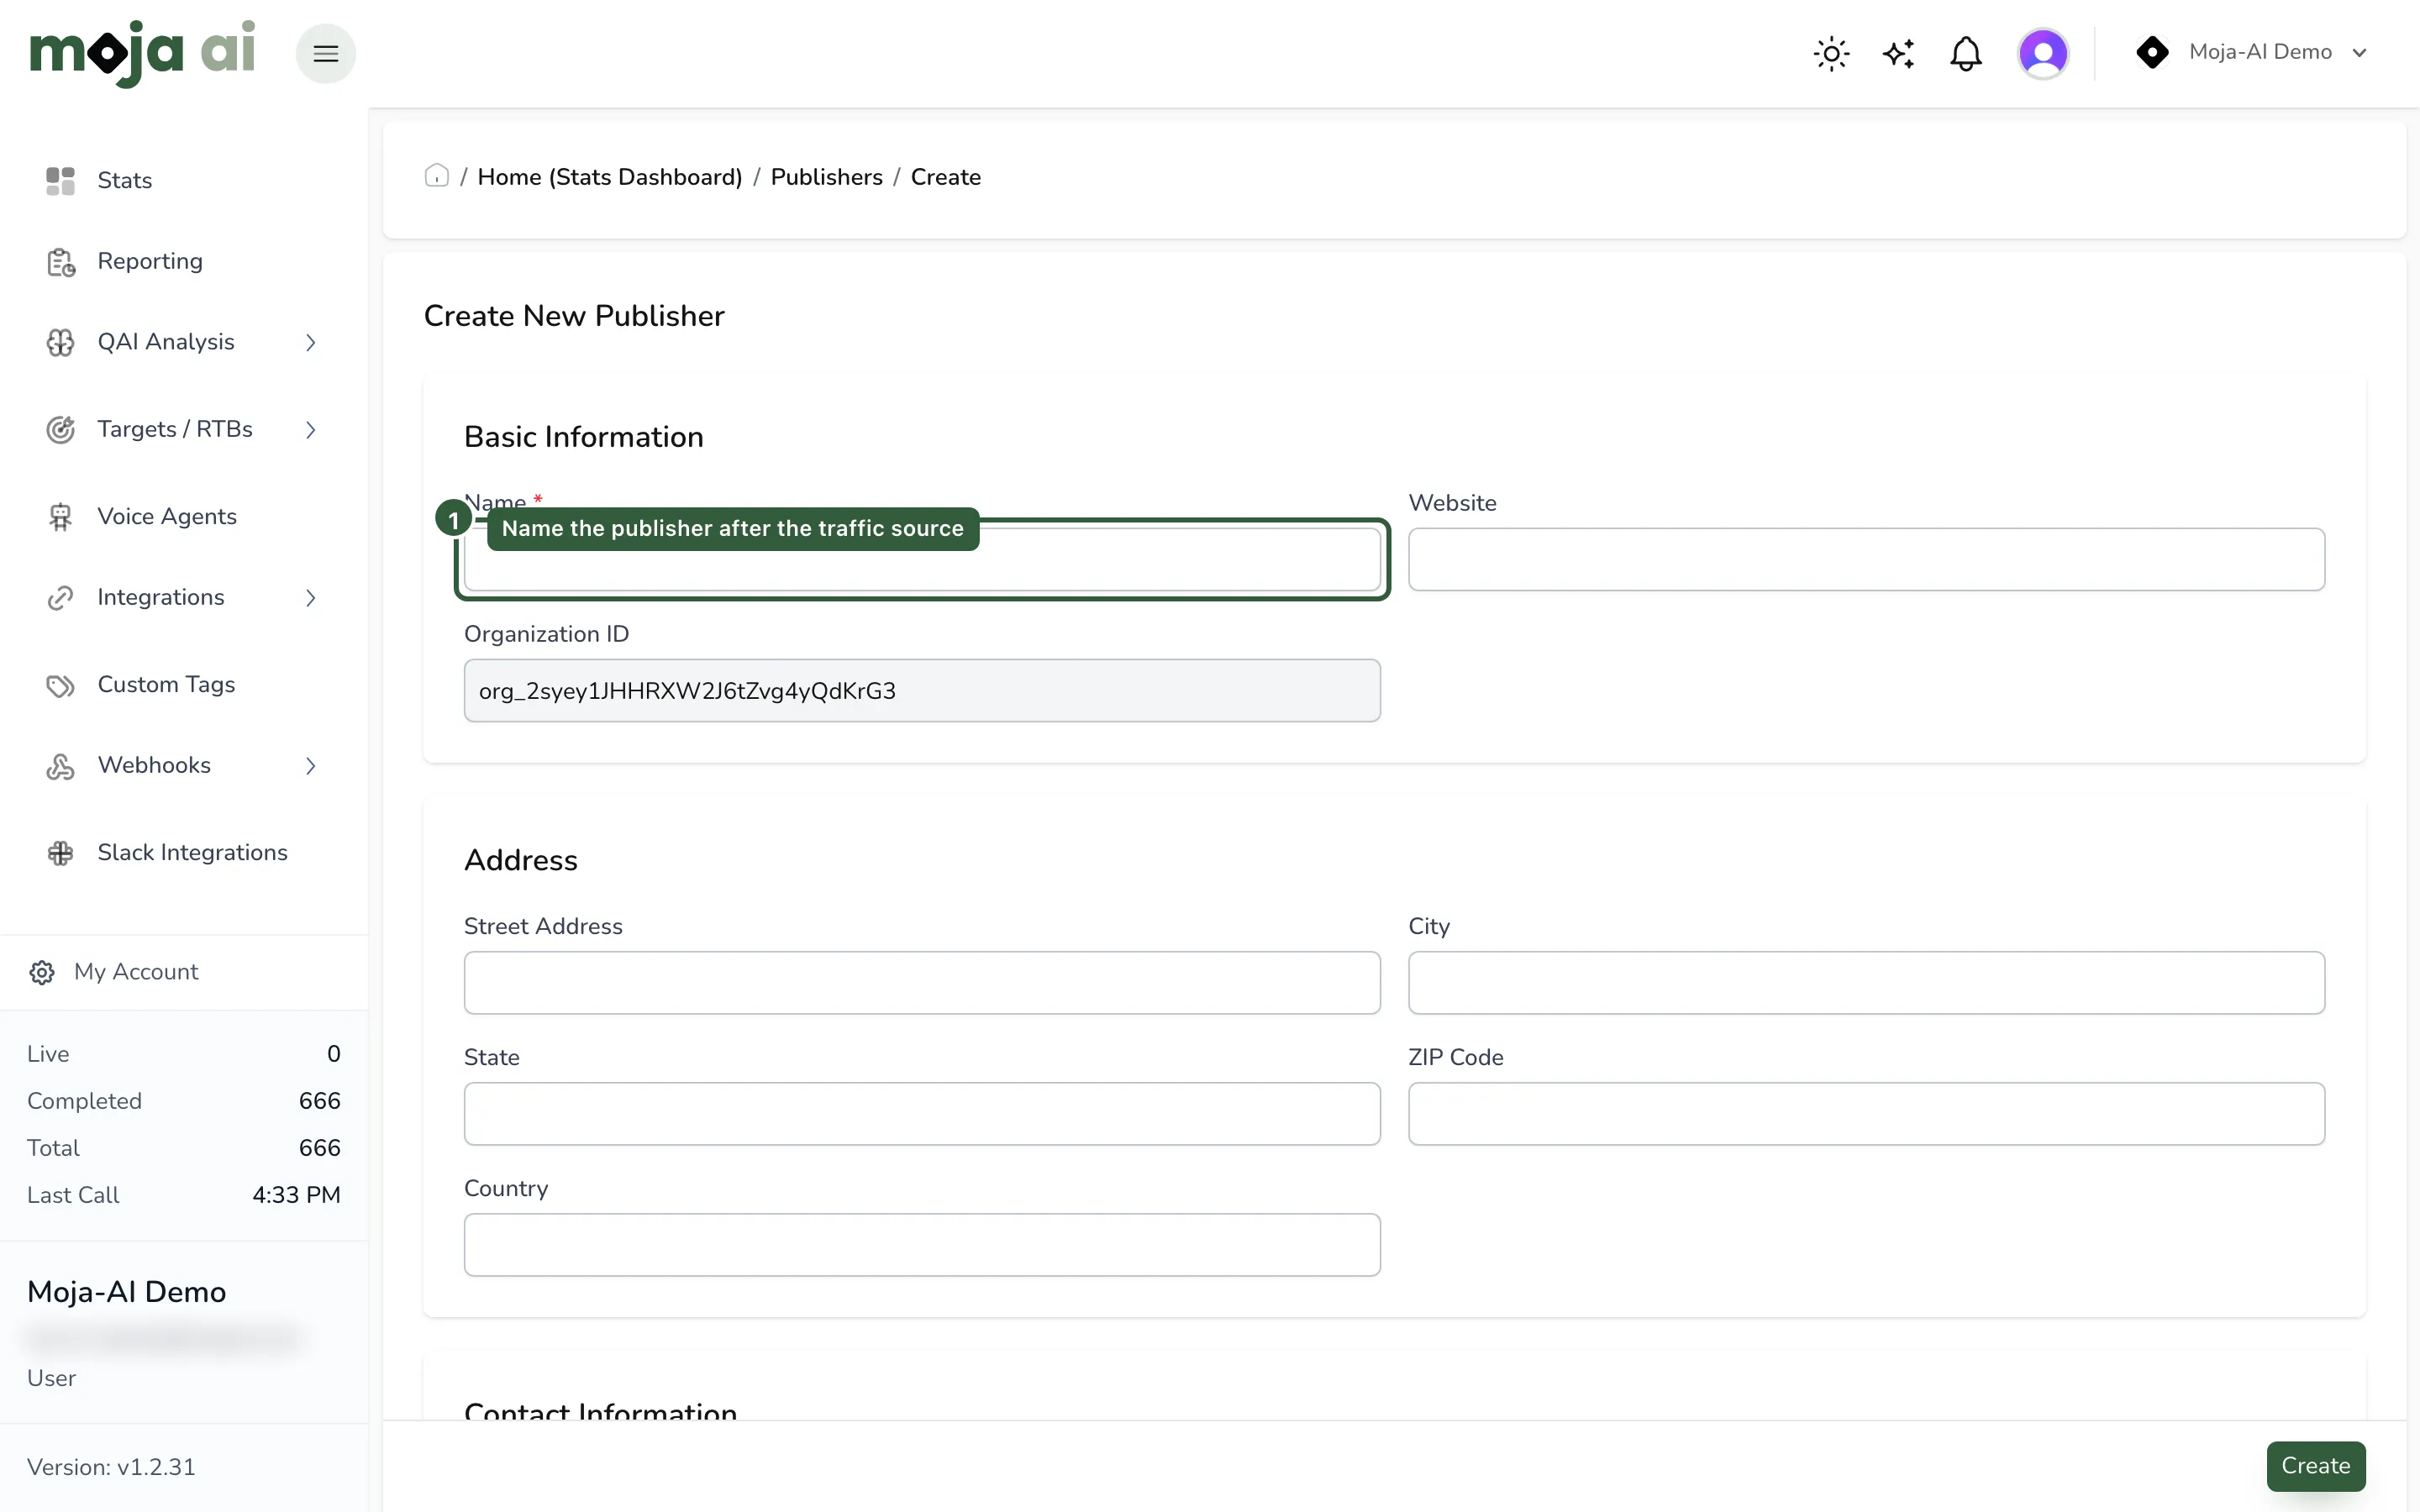
Task: Open Voice Agents page
Action: (167, 516)
